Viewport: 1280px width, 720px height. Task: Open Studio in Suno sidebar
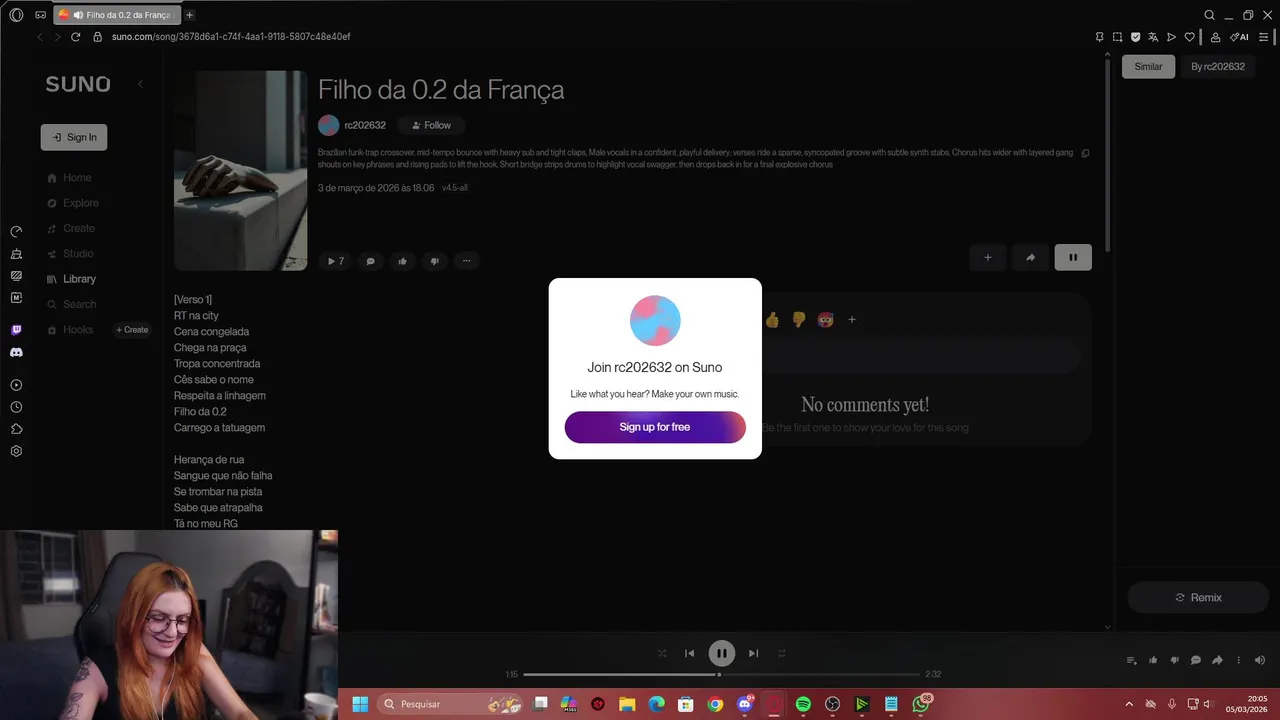(70, 254)
